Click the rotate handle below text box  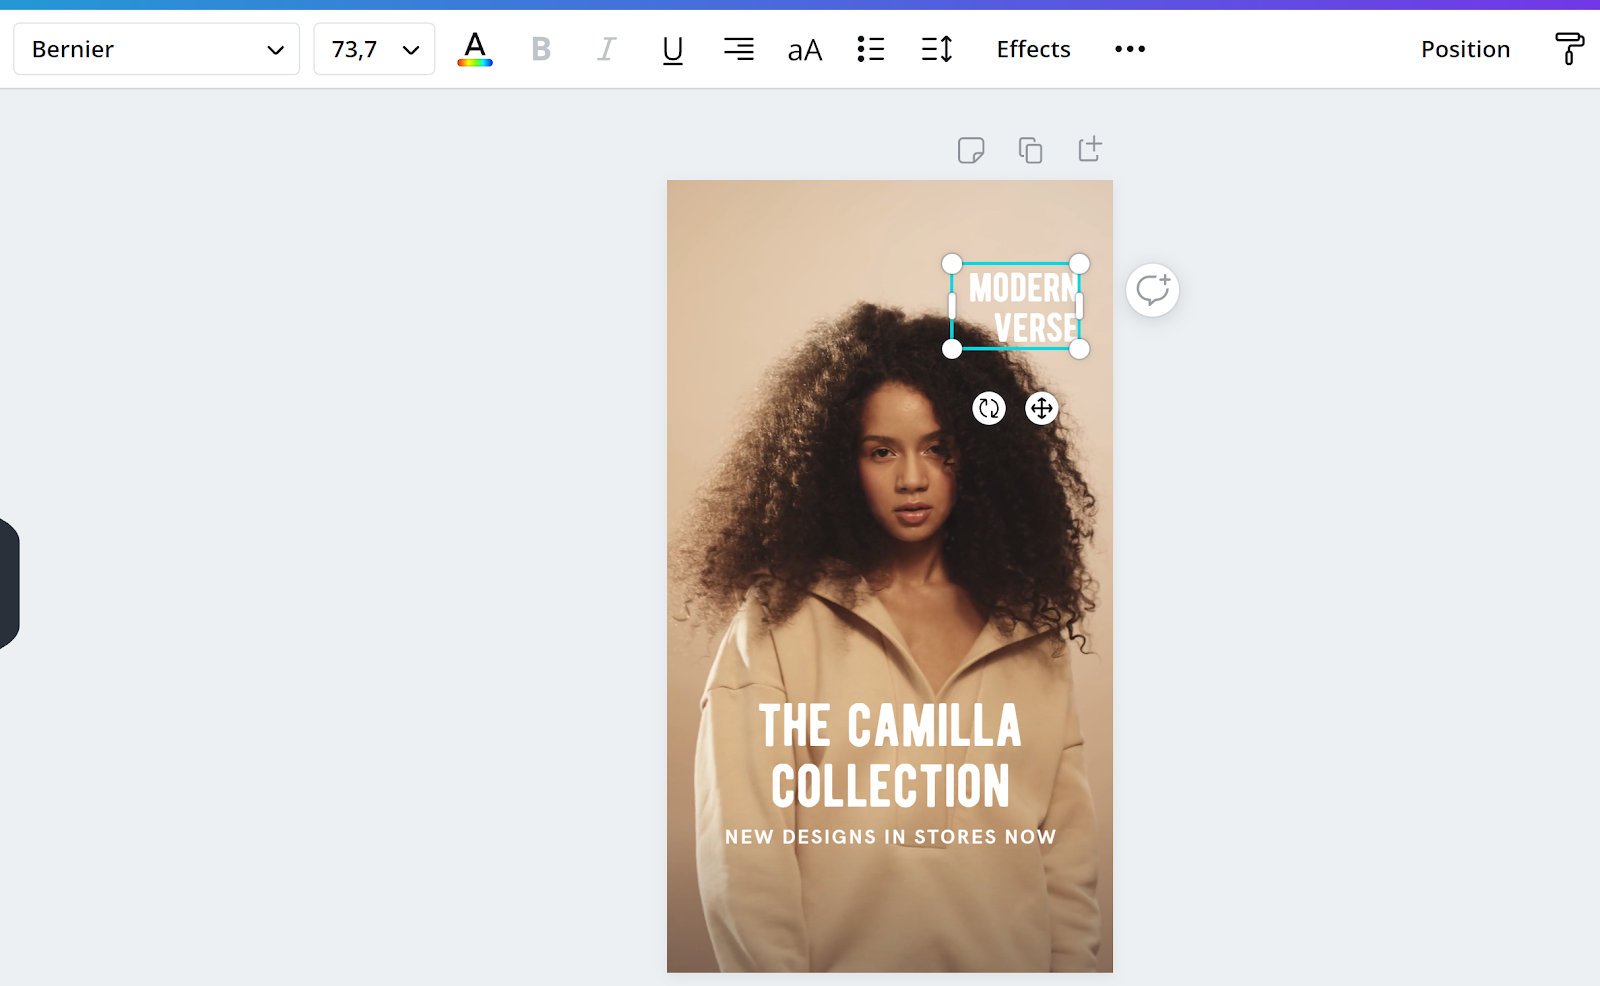click(x=989, y=408)
